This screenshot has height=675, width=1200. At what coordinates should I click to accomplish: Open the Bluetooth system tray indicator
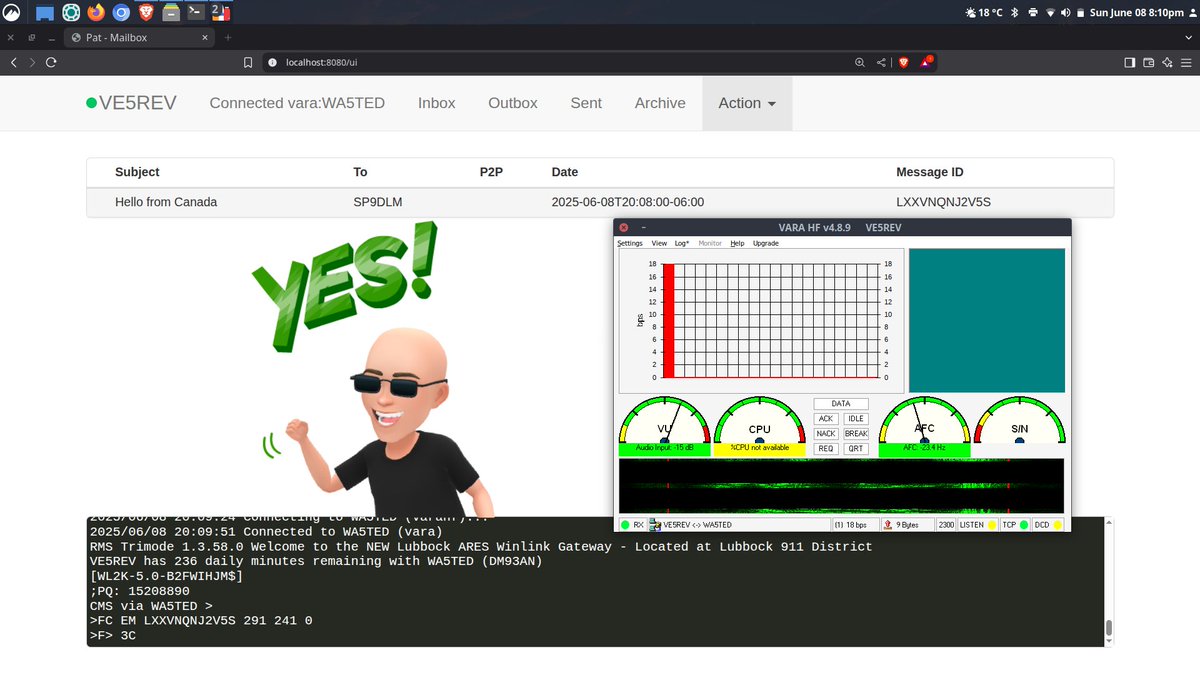[x=1014, y=13]
